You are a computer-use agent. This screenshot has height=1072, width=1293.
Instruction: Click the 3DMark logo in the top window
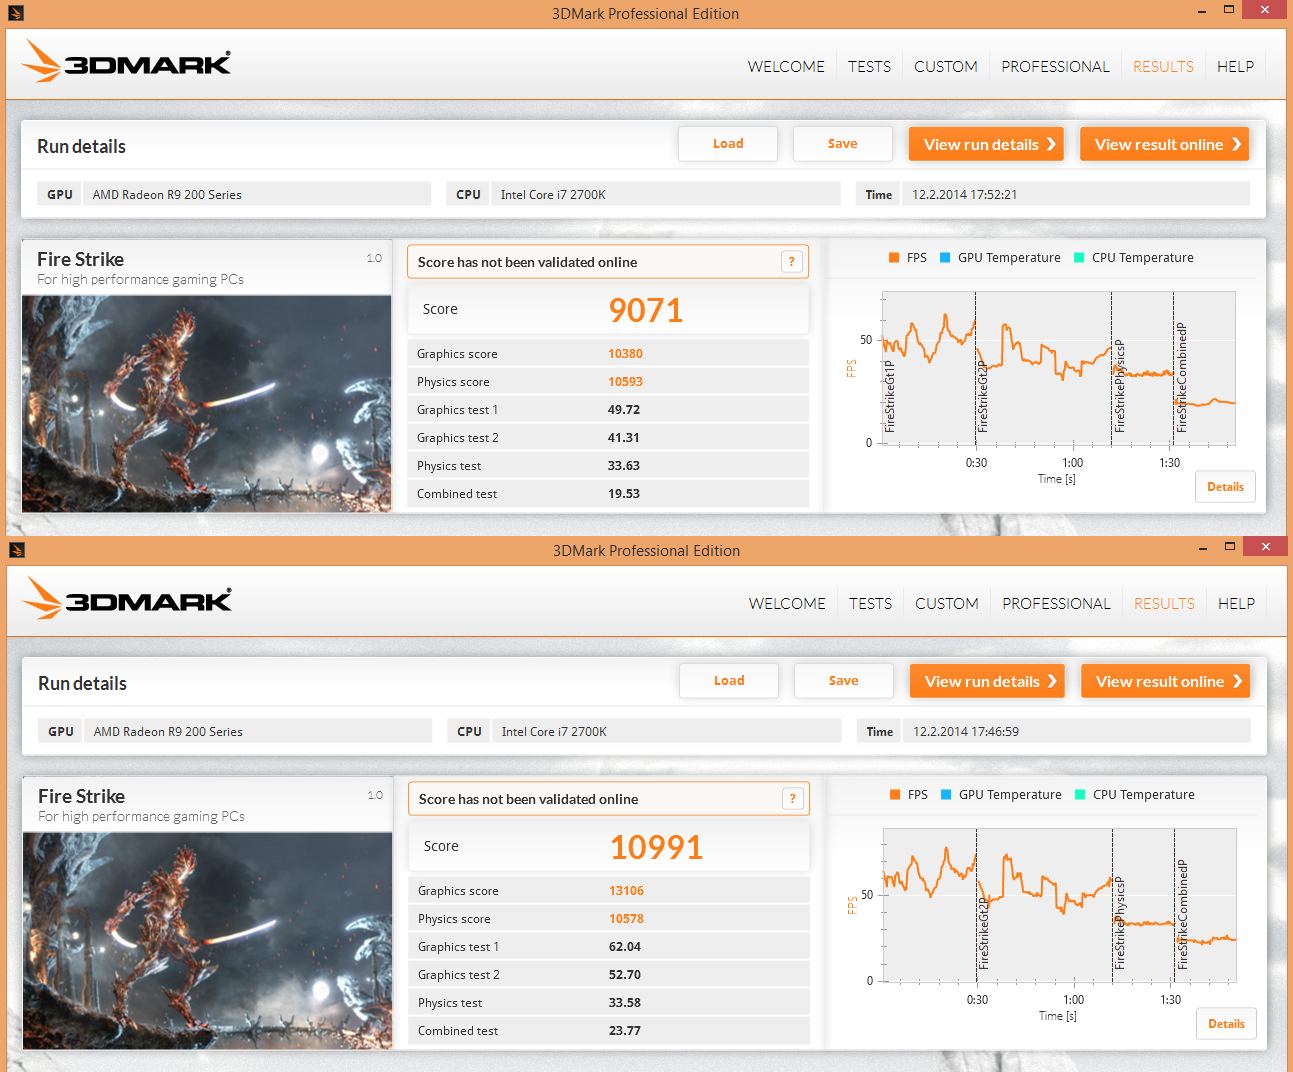coord(126,62)
